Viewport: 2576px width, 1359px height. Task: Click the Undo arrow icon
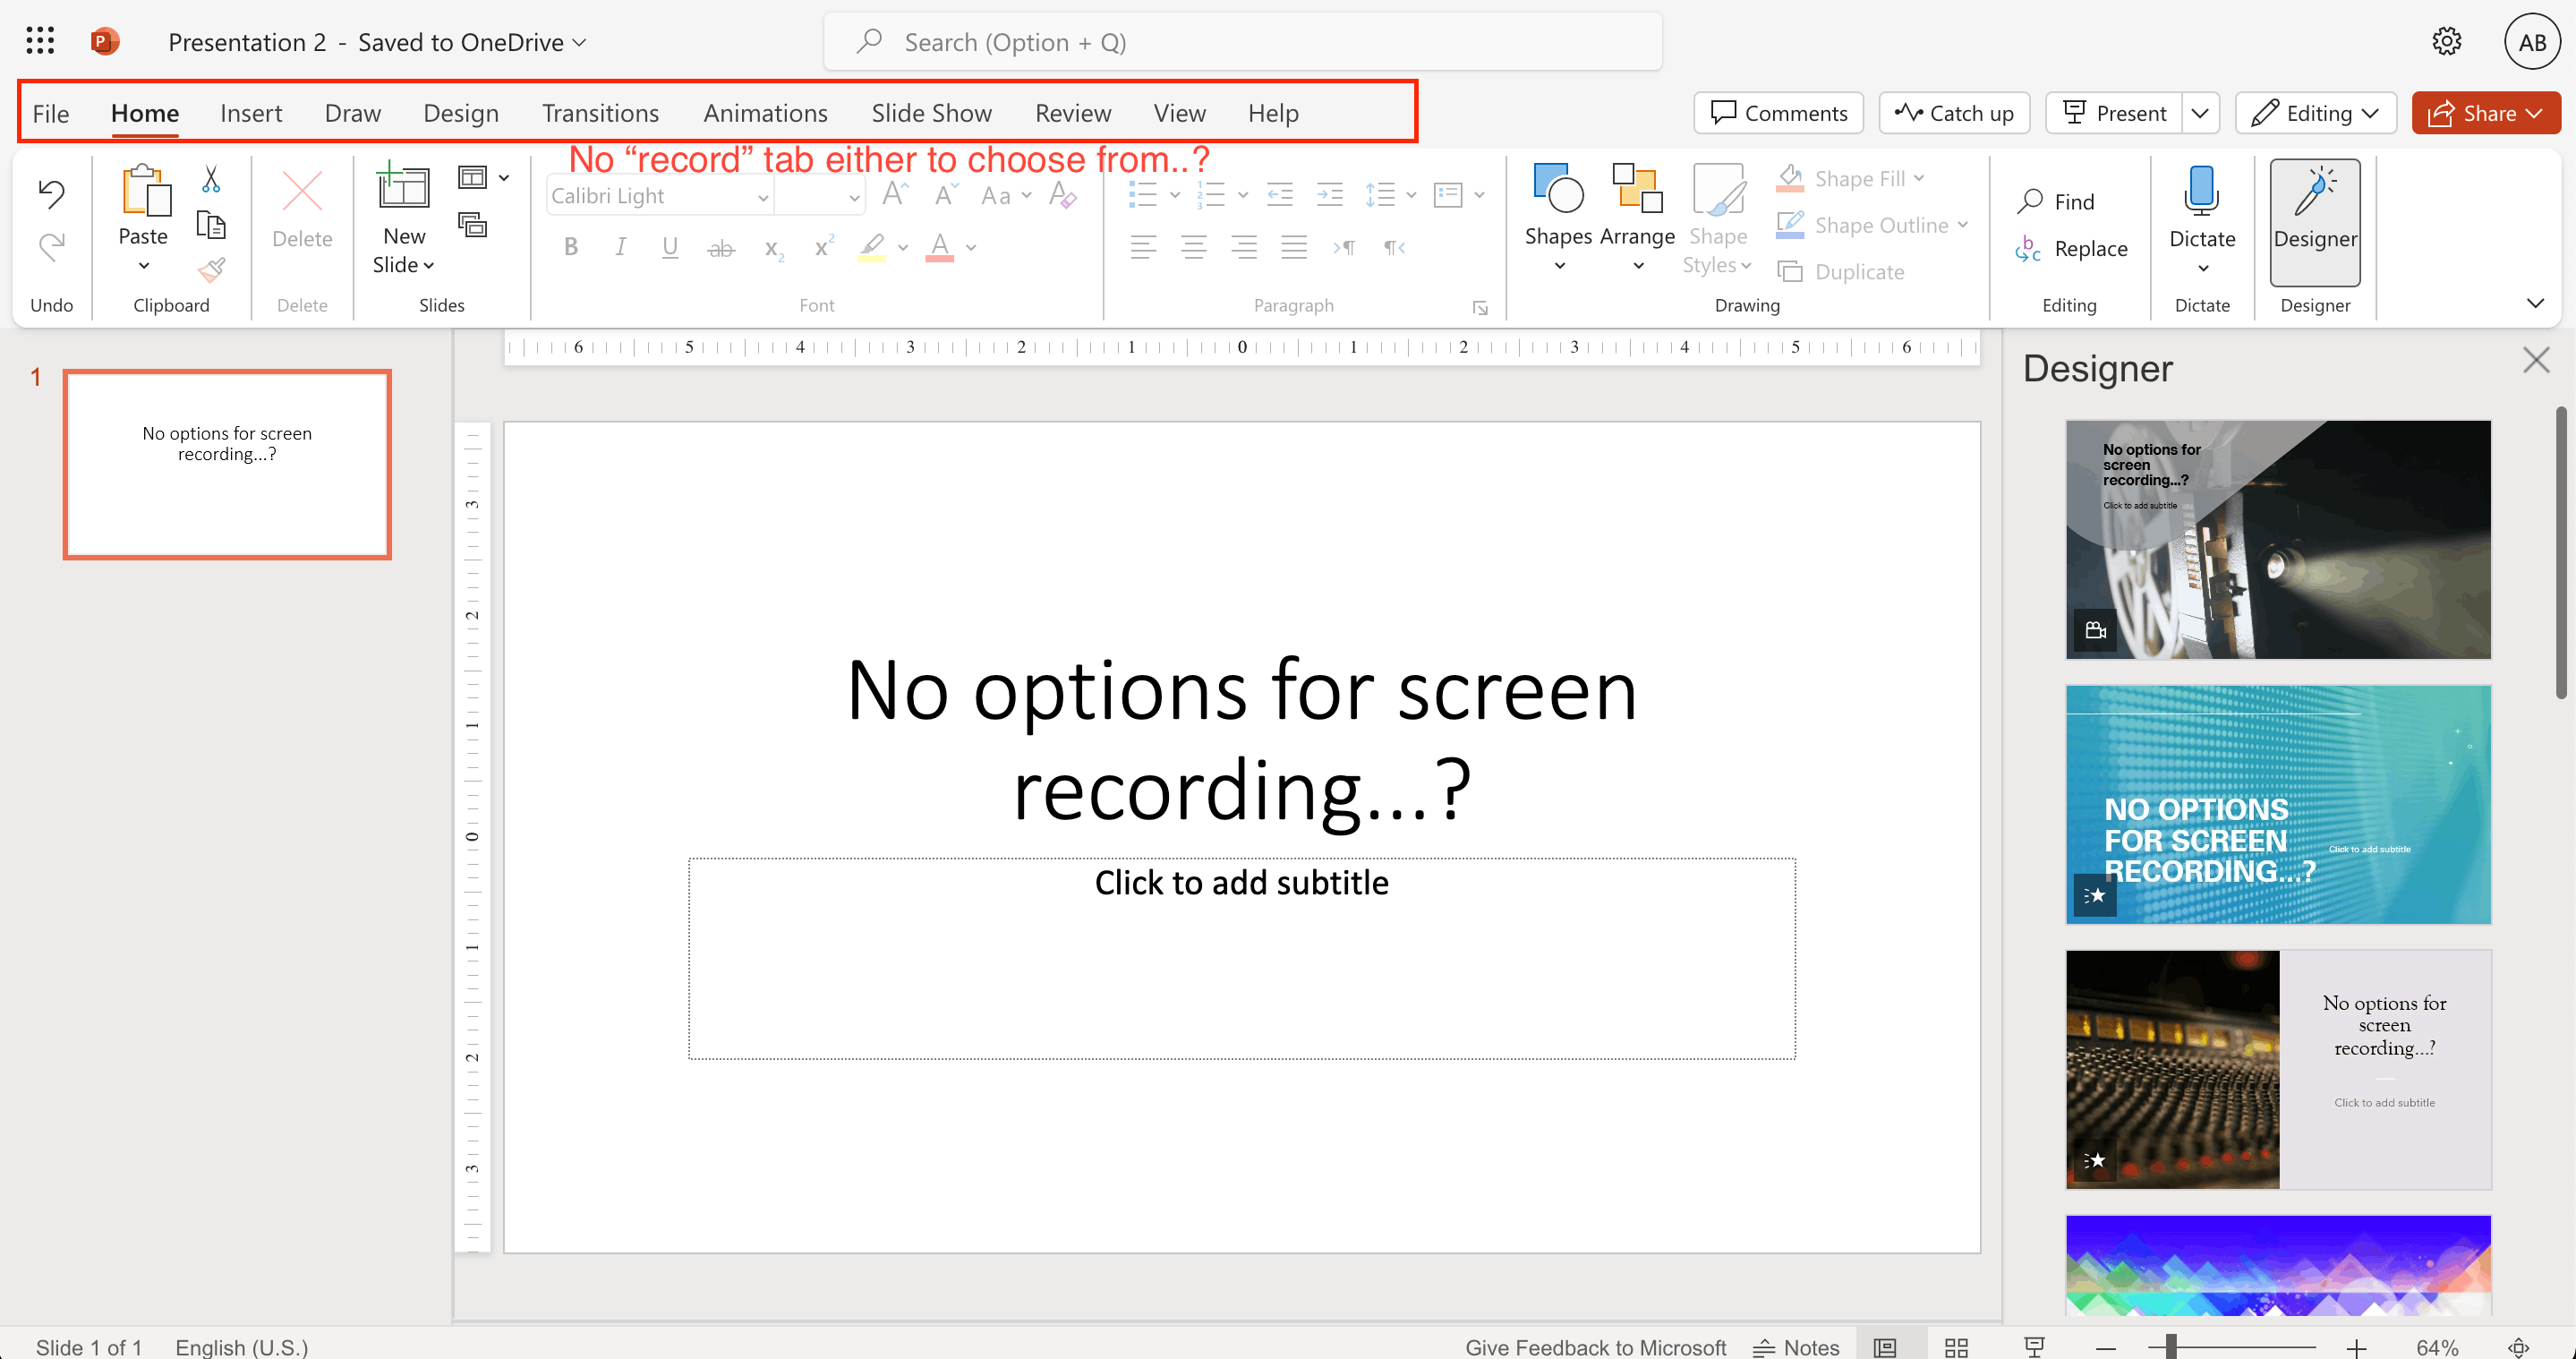tap(51, 193)
